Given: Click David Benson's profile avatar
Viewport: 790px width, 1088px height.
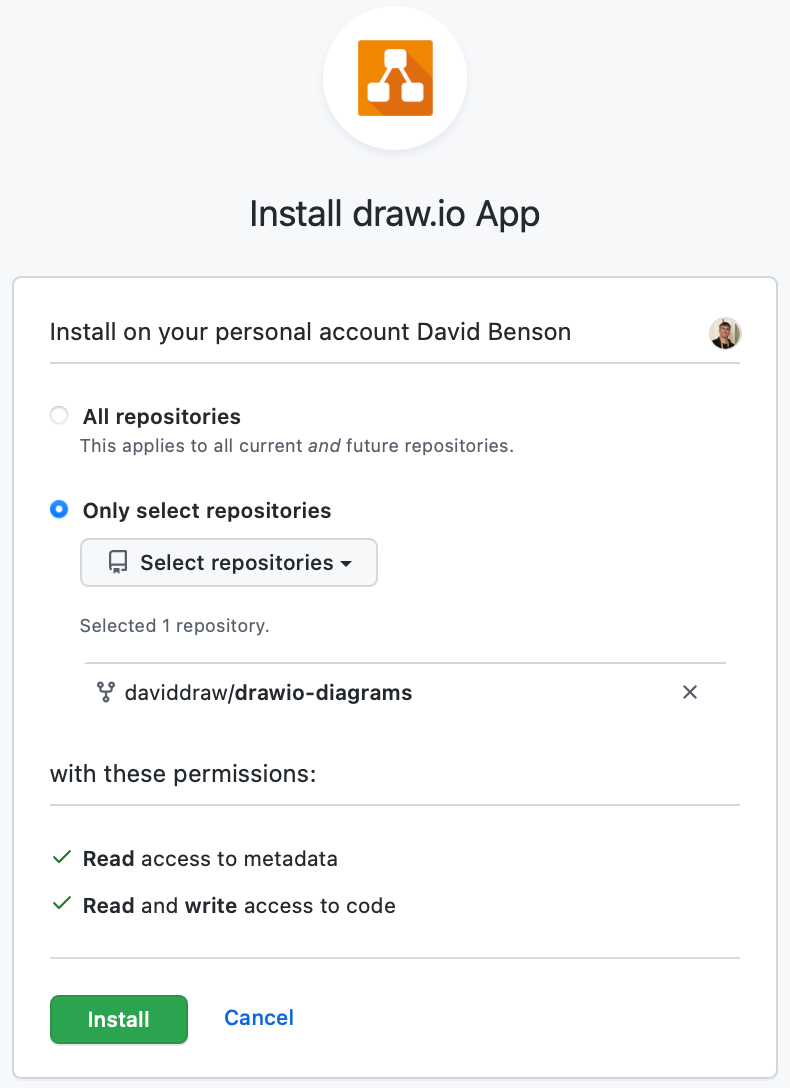Looking at the screenshot, I should point(724,332).
